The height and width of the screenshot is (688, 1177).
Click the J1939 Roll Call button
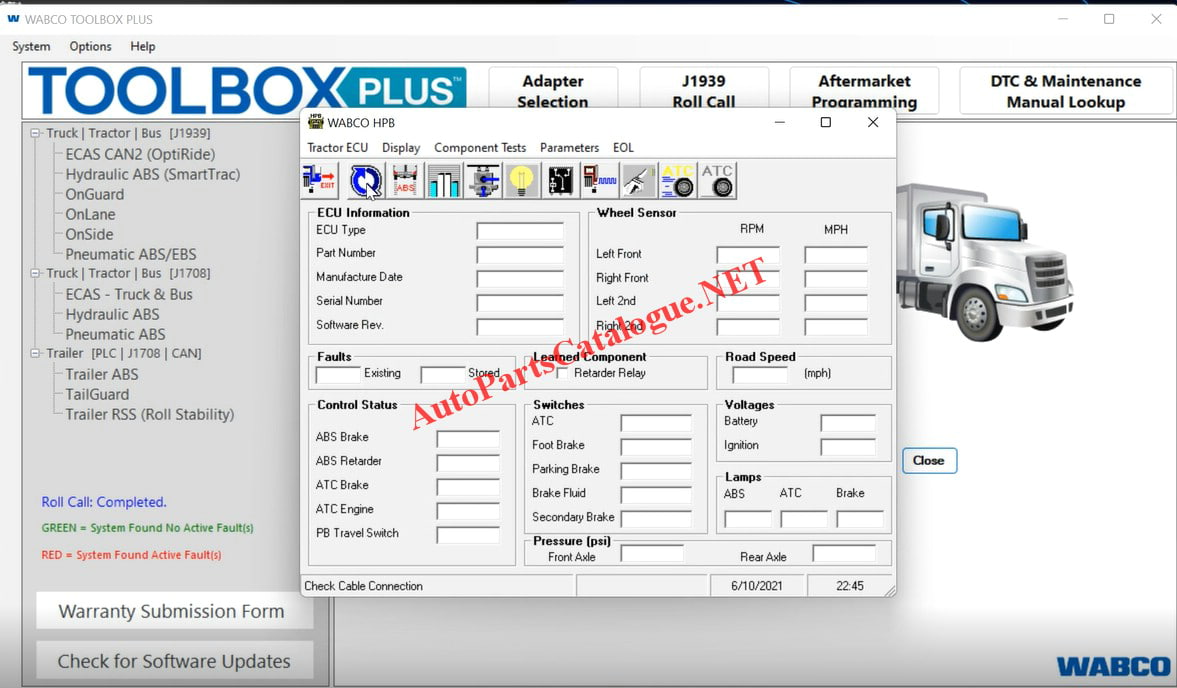(703, 91)
